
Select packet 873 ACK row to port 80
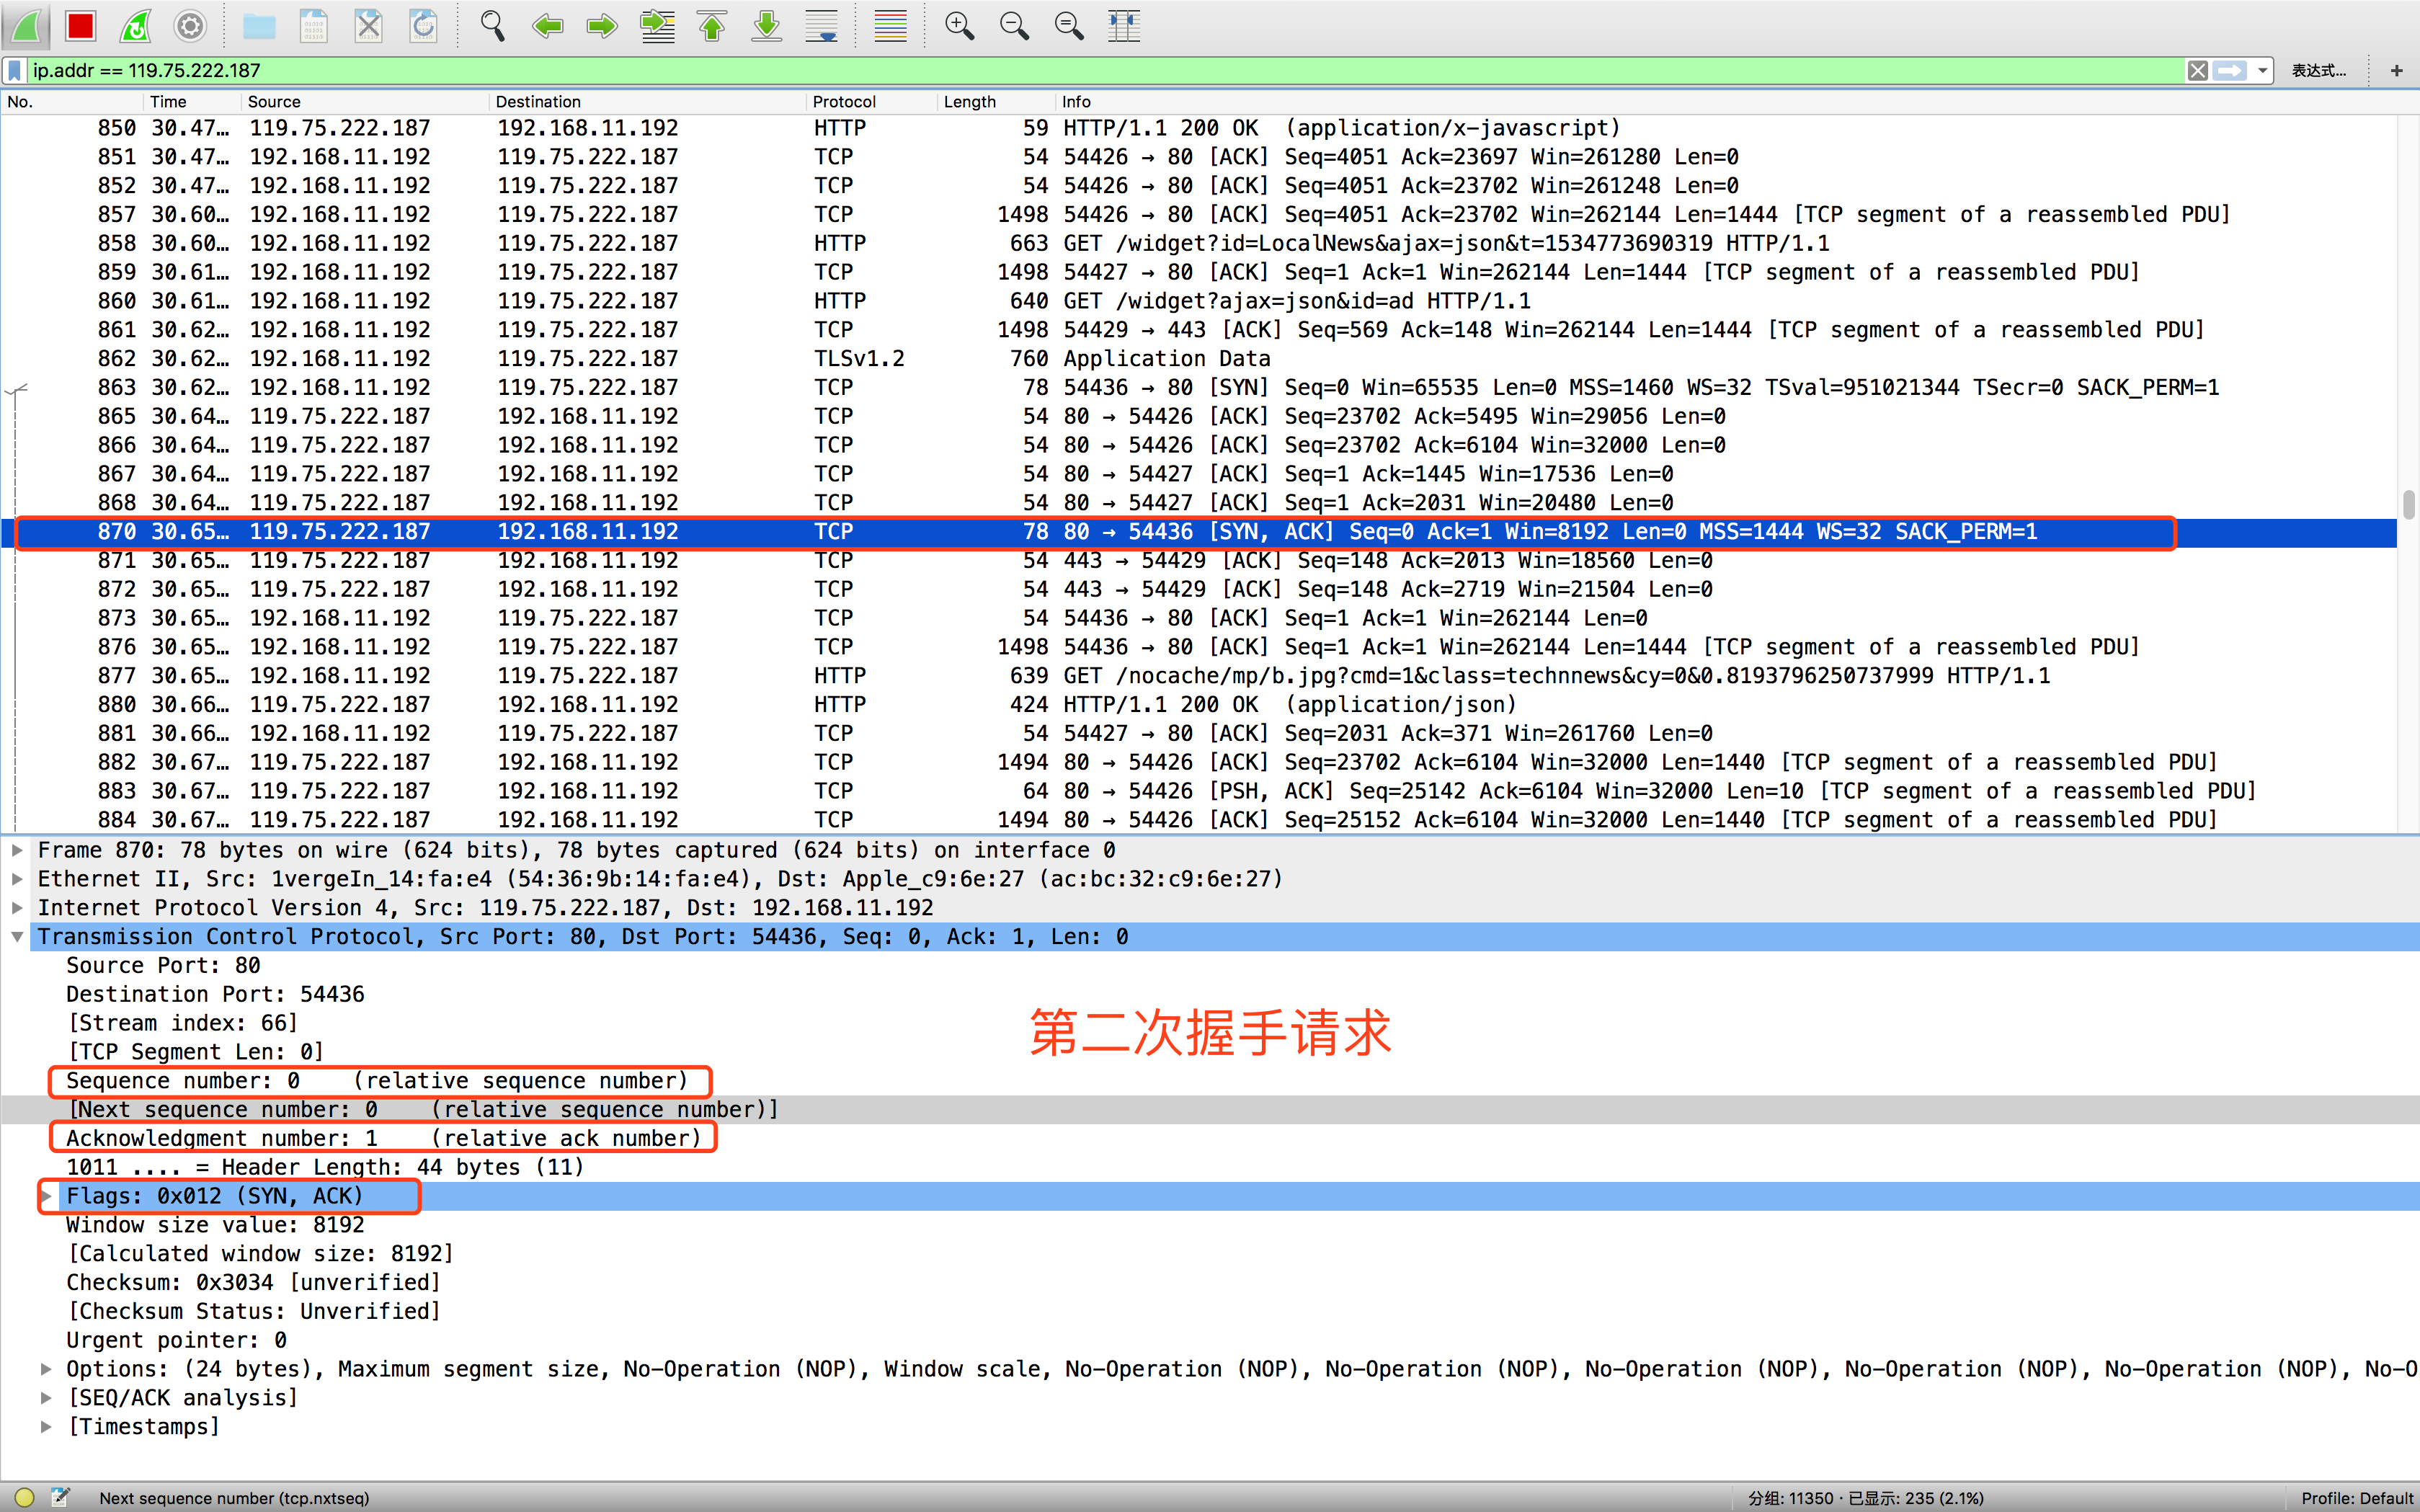1199,618
